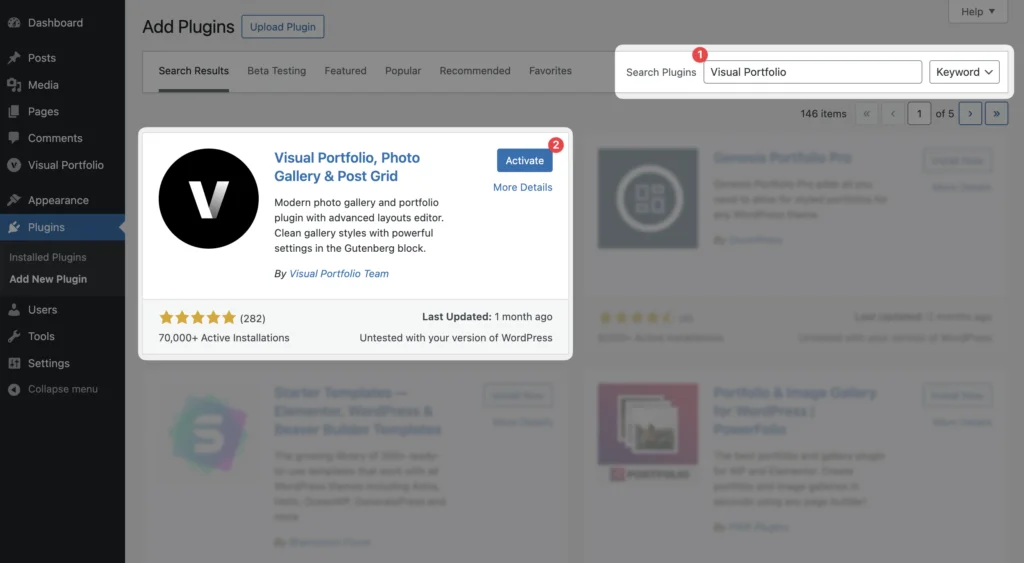1024x563 pixels.
Task: Click the Settings sliders icon
Action: coord(14,363)
